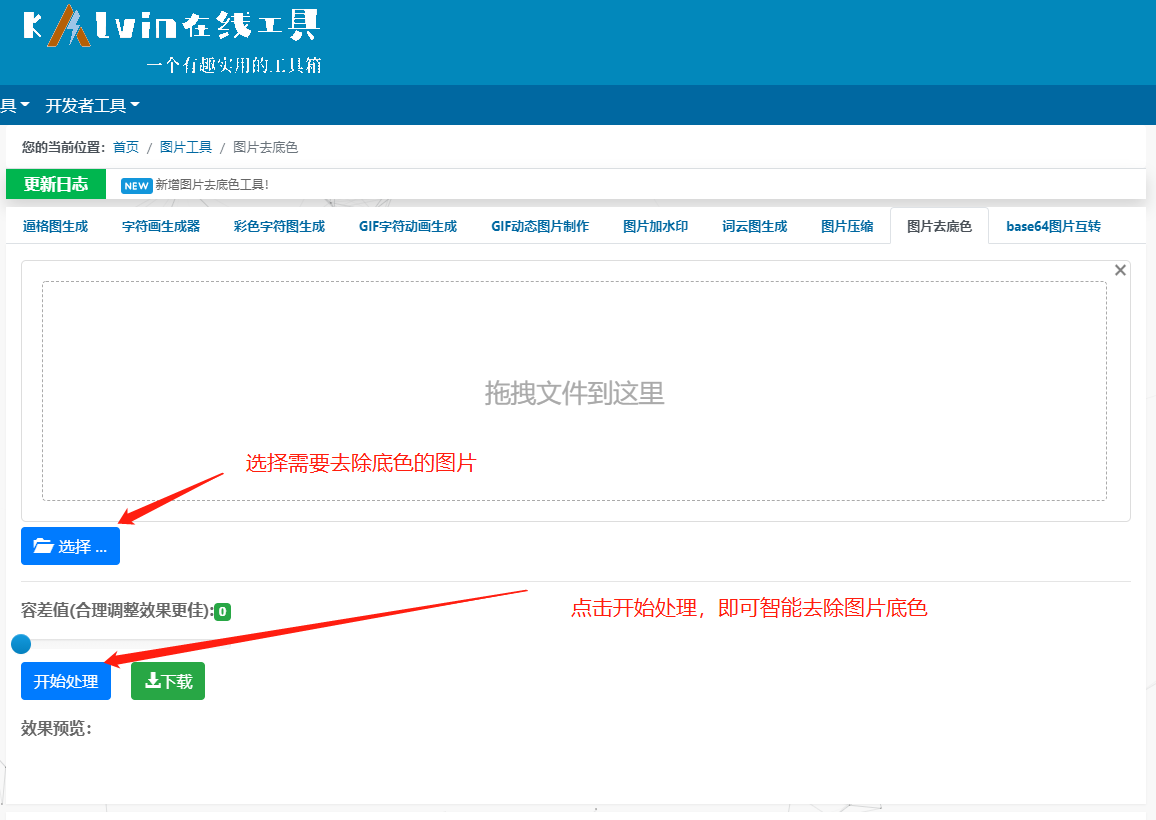Switch to the base64图片互转 tab

tap(1051, 226)
